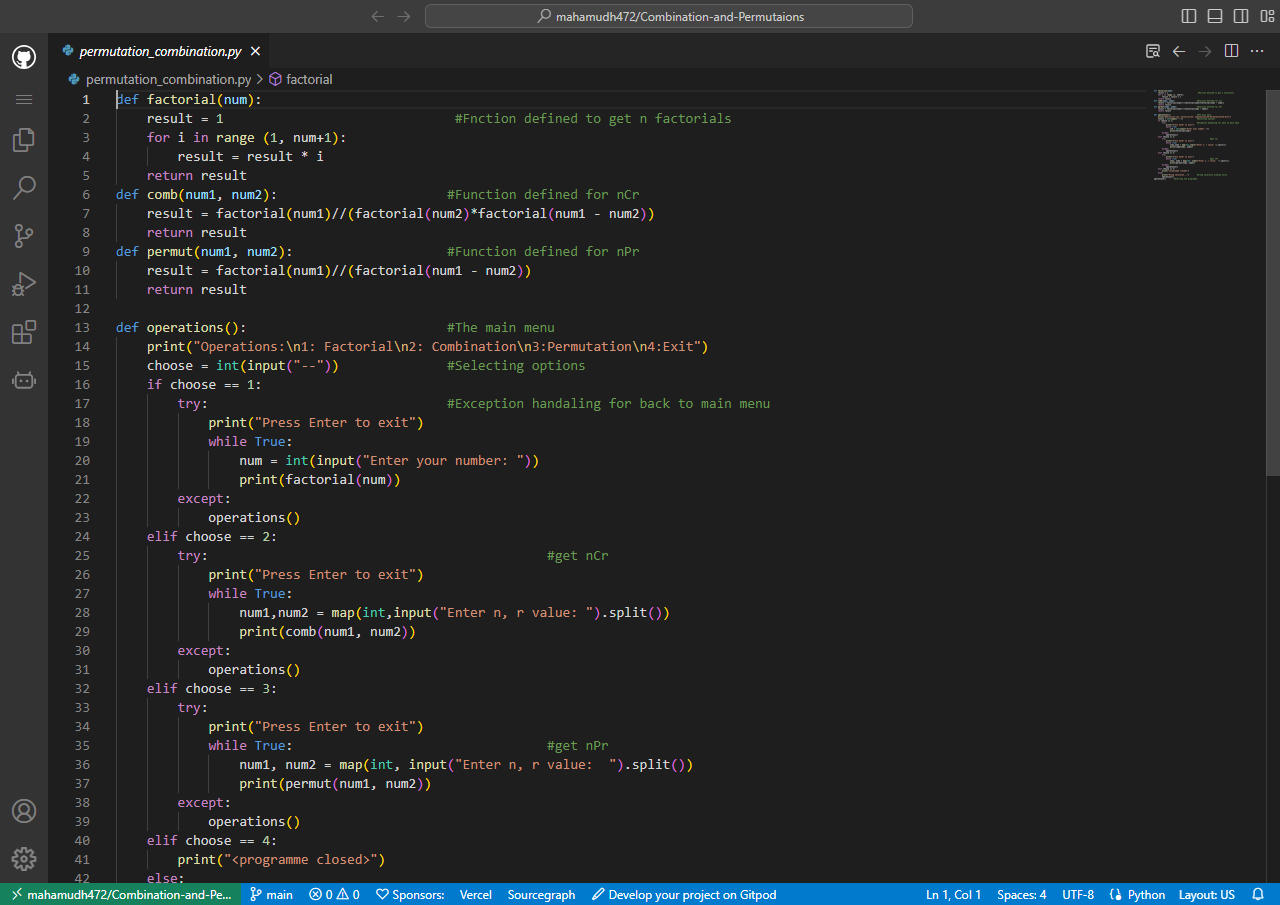Click the open changes icon in editor toolbar
Image resolution: width=1280 pixels, height=905 pixels.
1153,51
